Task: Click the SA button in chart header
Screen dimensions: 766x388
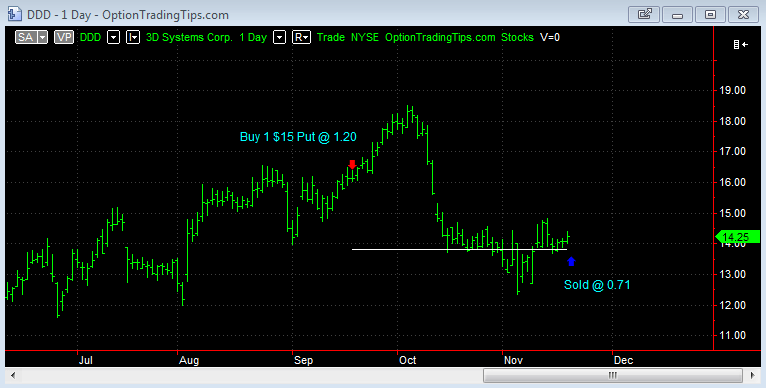Action: (x=26, y=37)
